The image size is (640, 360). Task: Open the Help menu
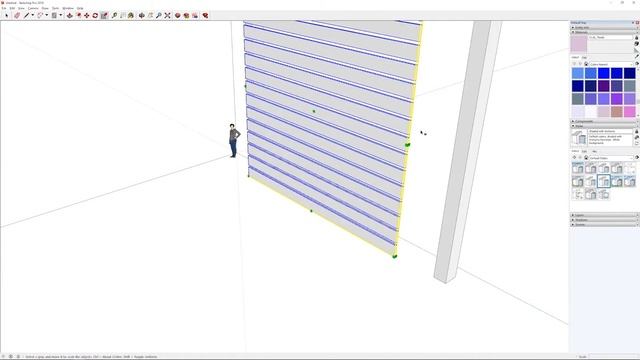pyautogui.click(x=80, y=8)
